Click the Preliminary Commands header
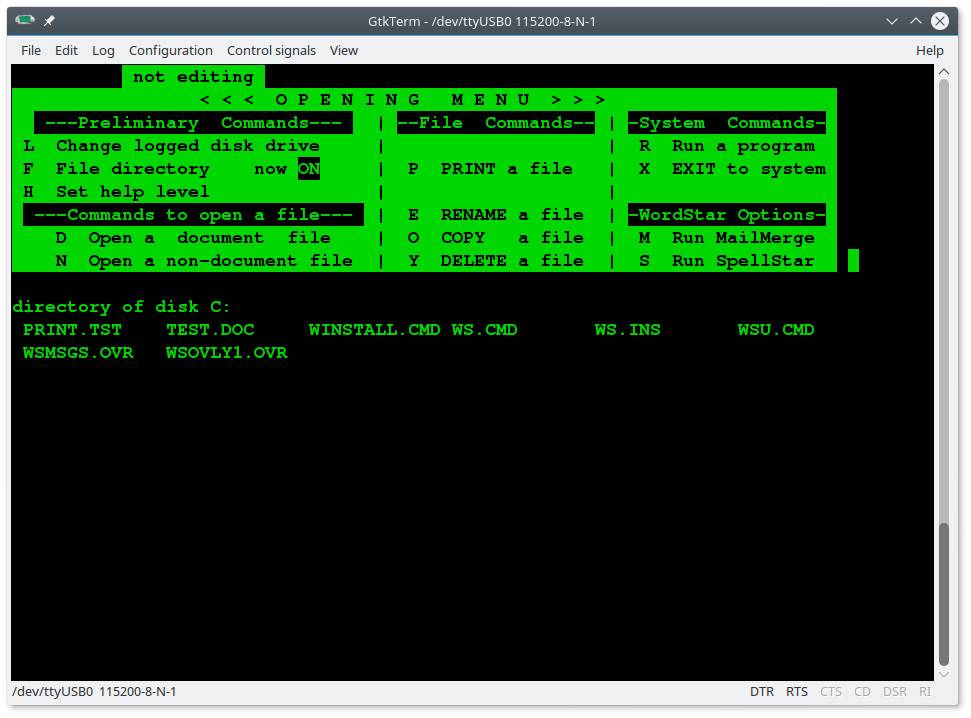 pyautogui.click(x=193, y=123)
